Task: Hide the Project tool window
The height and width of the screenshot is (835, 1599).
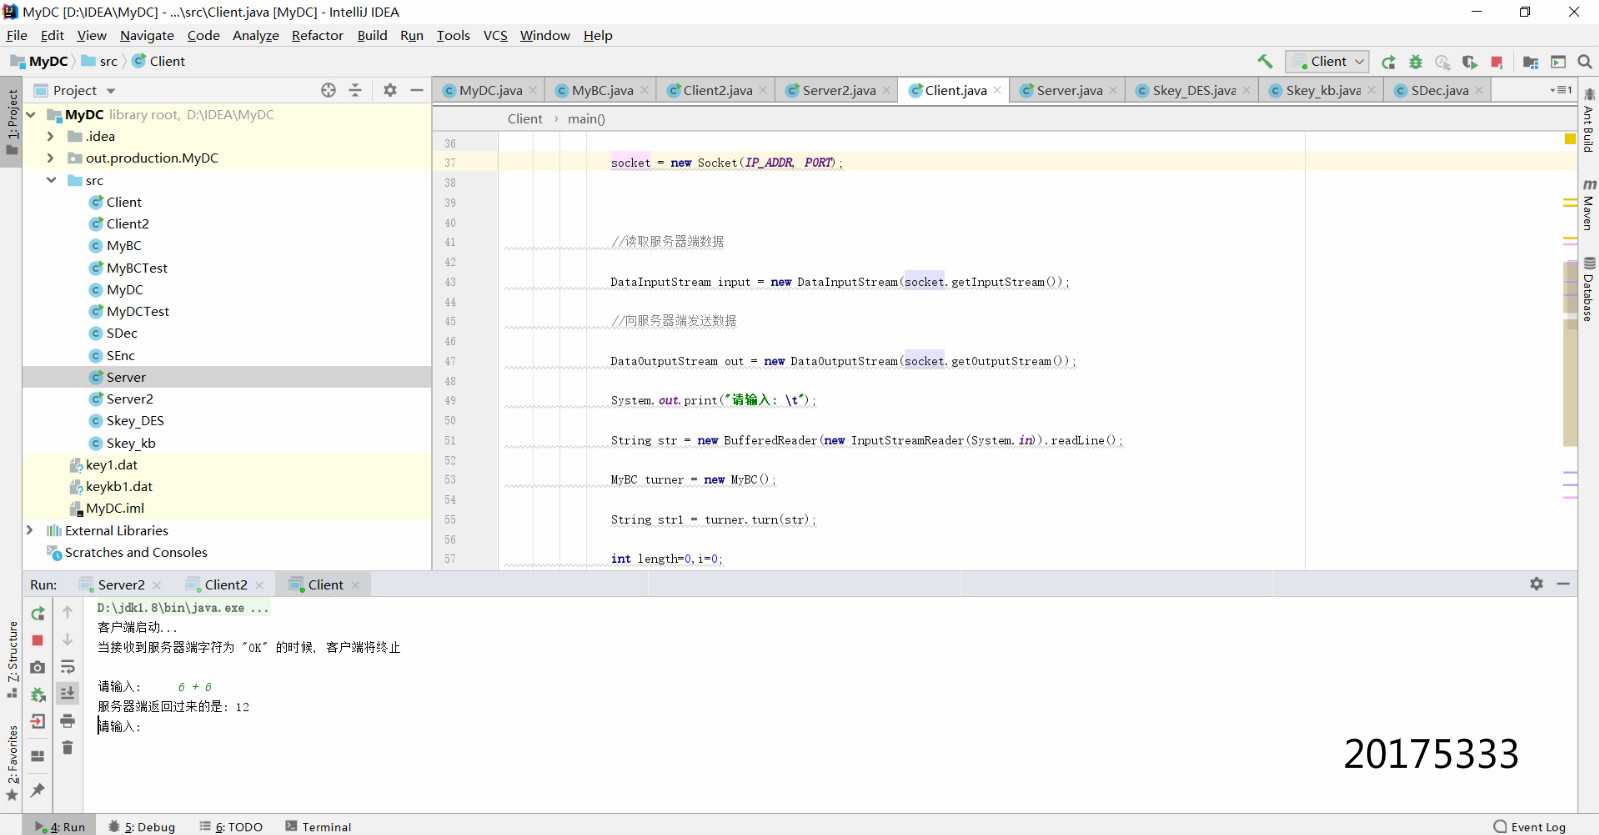Action: (417, 90)
